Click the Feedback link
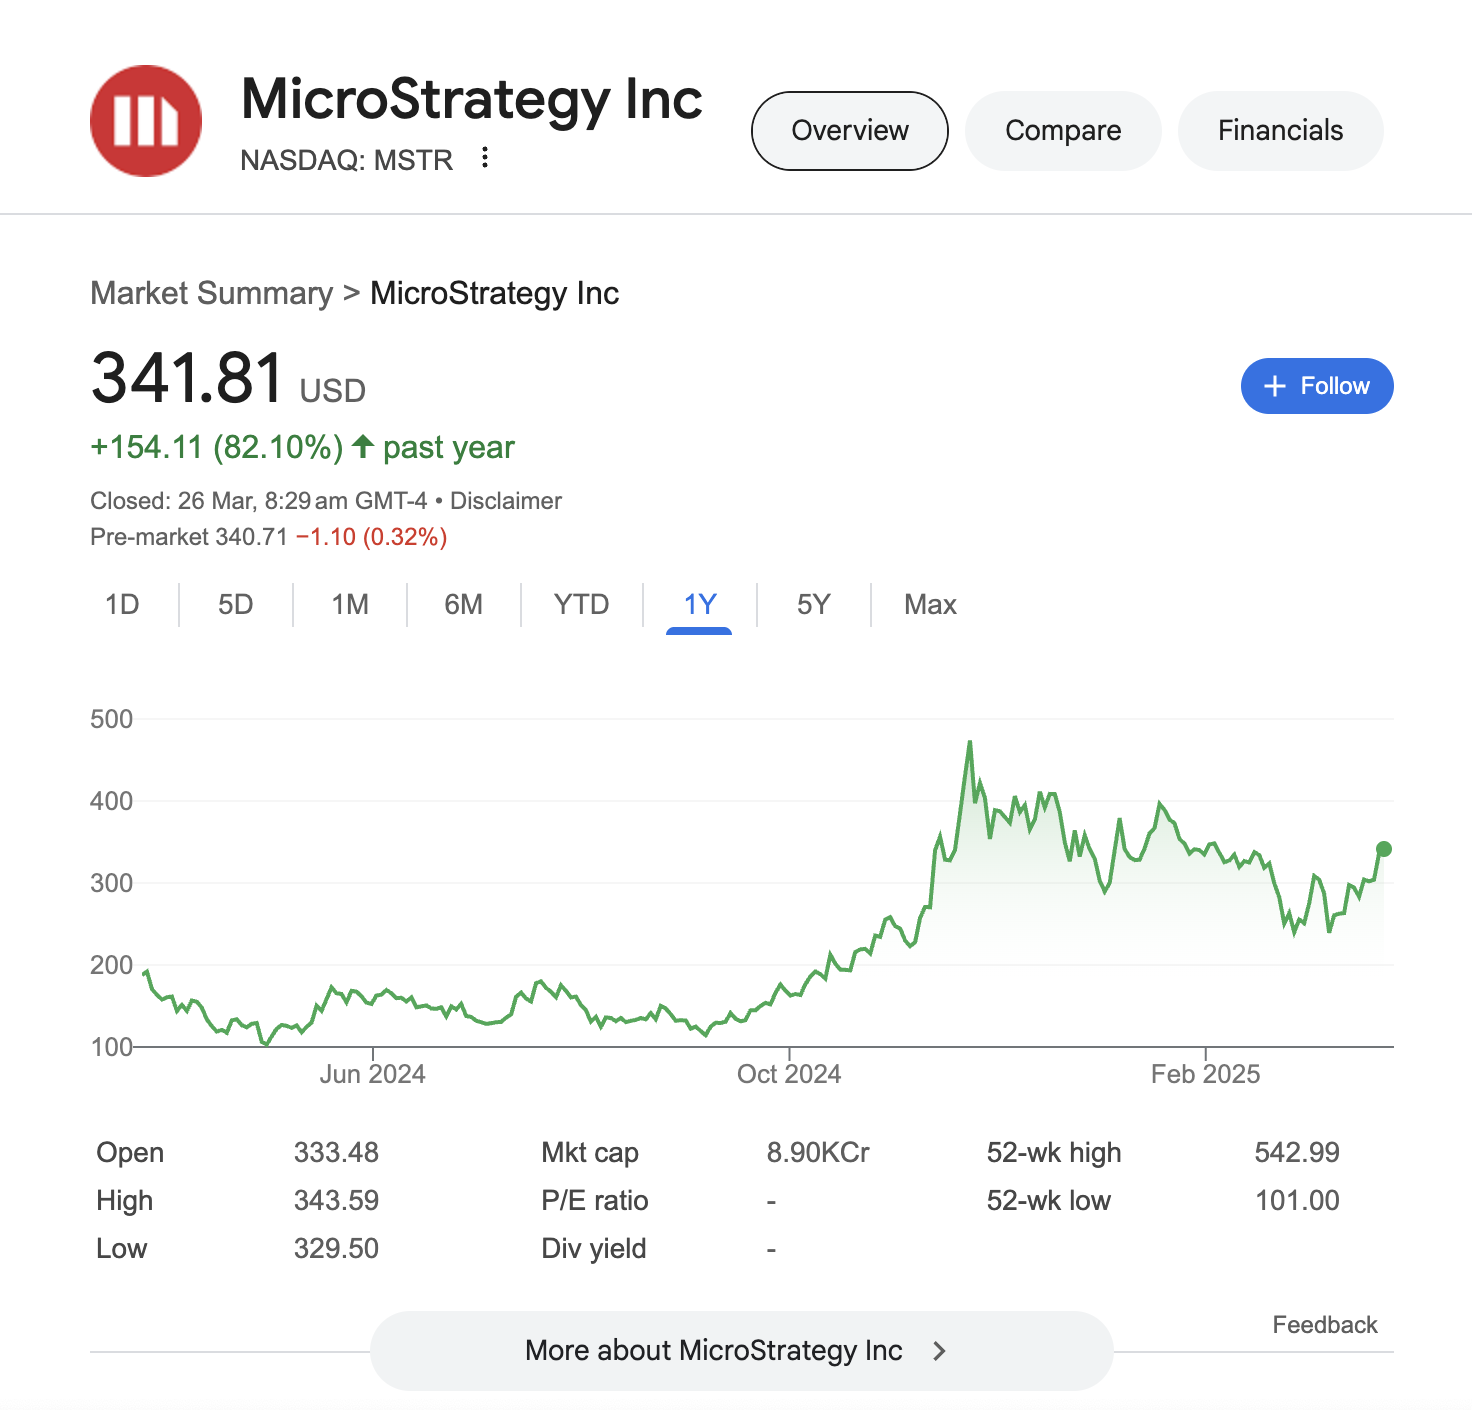The image size is (1472, 1410). 1324,1325
